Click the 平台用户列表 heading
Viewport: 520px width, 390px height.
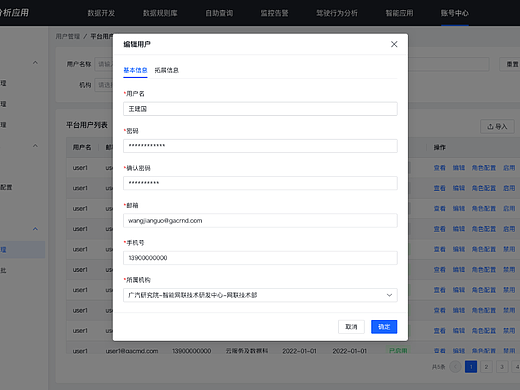coord(87,125)
